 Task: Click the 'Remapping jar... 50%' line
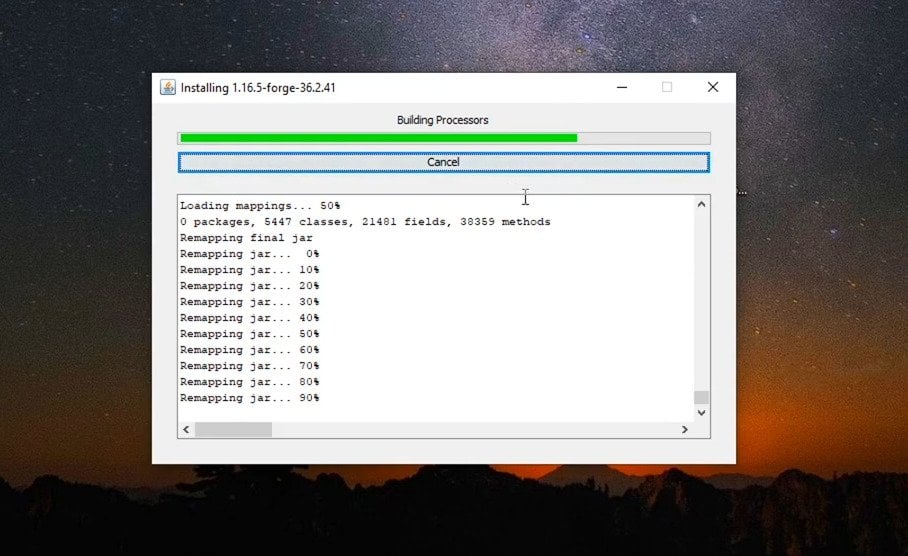[250, 334]
